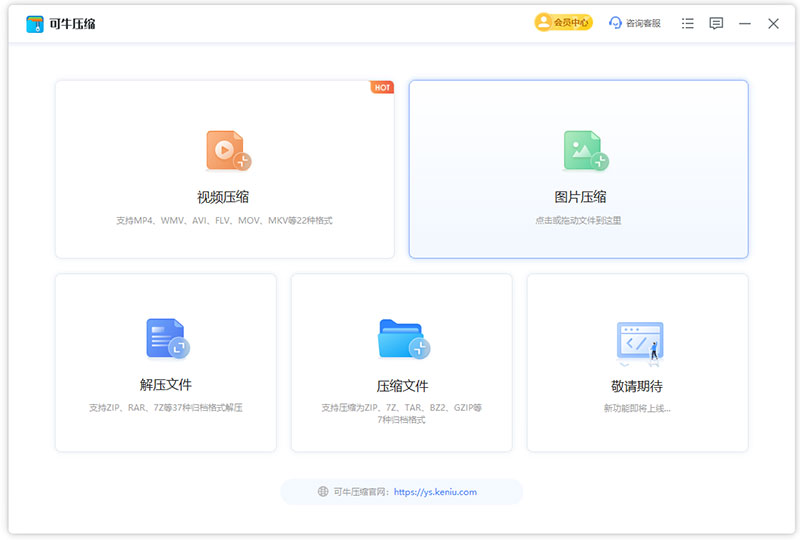The height and width of the screenshot is (540, 800).
Task: Open the list menu icon in title bar
Action: [687, 23]
